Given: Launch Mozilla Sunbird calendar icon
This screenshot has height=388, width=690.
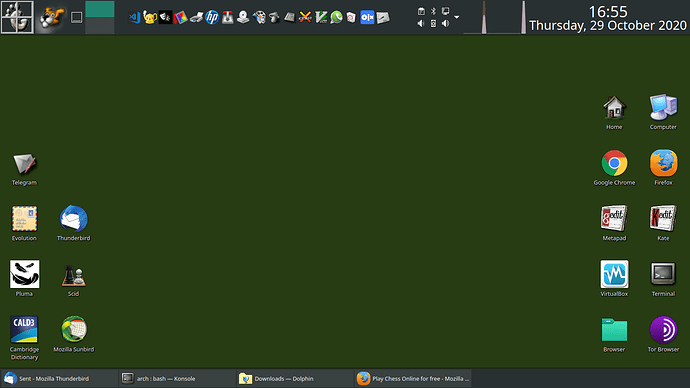Looking at the screenshot, I should (73, 329).
